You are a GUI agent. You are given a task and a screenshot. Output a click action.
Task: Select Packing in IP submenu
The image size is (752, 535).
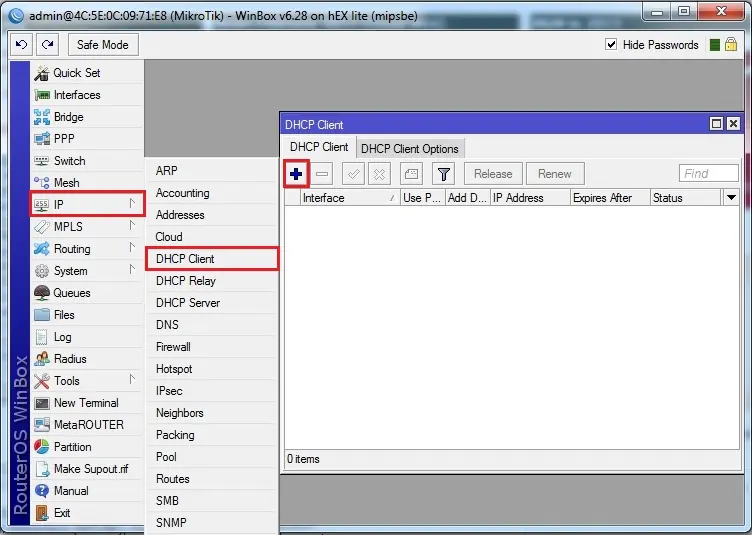[212, 435]
